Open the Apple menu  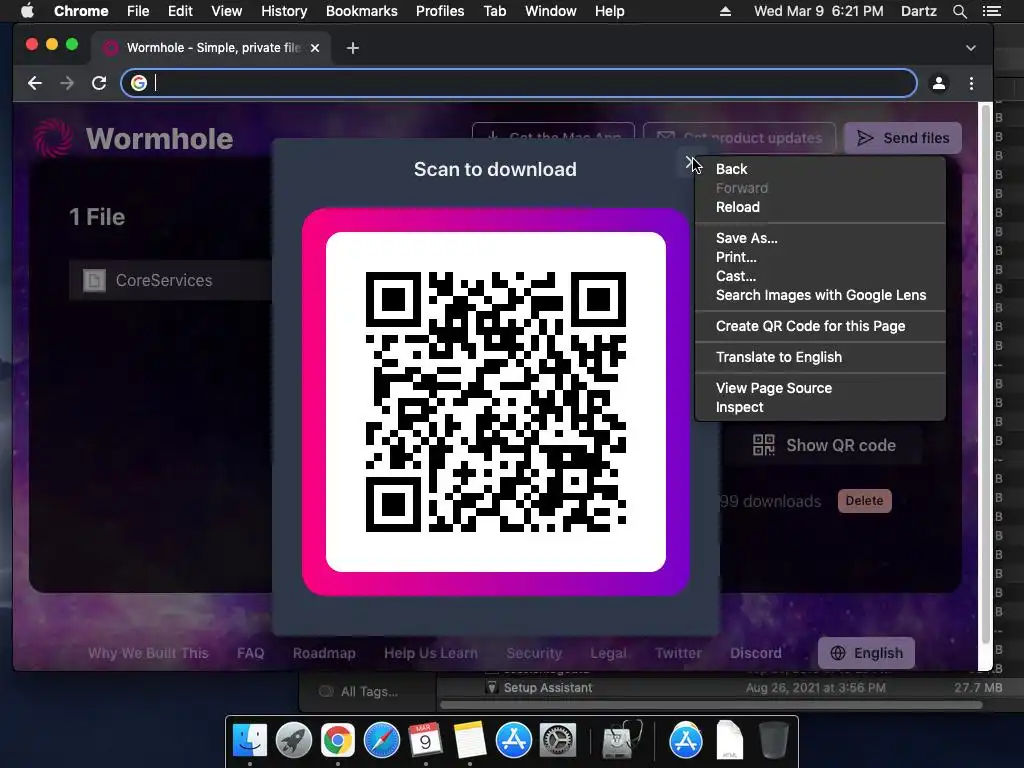[27, 11]
